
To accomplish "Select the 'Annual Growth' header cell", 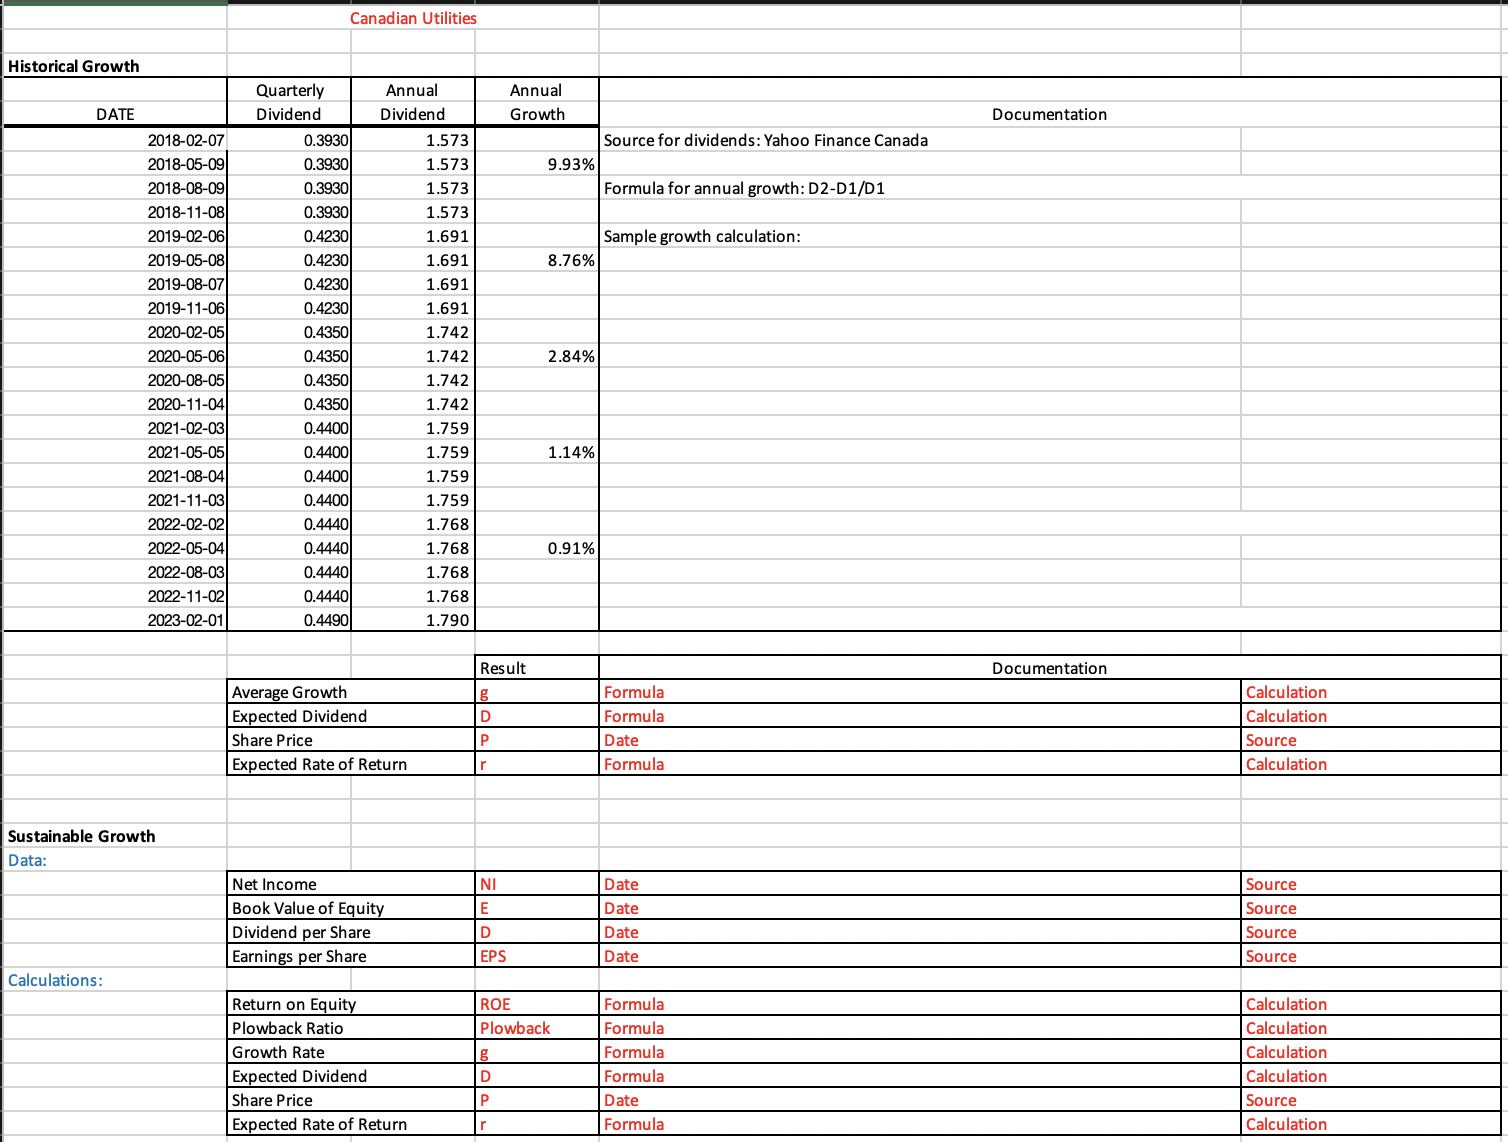I will (x=537, y=102).
